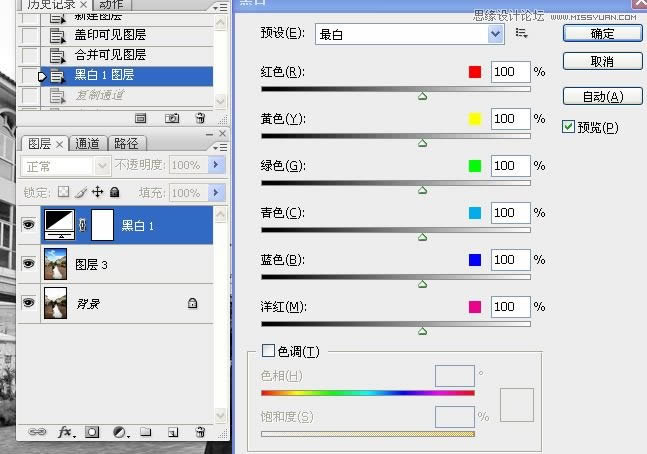The image size is (647, 454).
Task: Expand the 预设 preset dropdown
Action: (x=495, y=34)
